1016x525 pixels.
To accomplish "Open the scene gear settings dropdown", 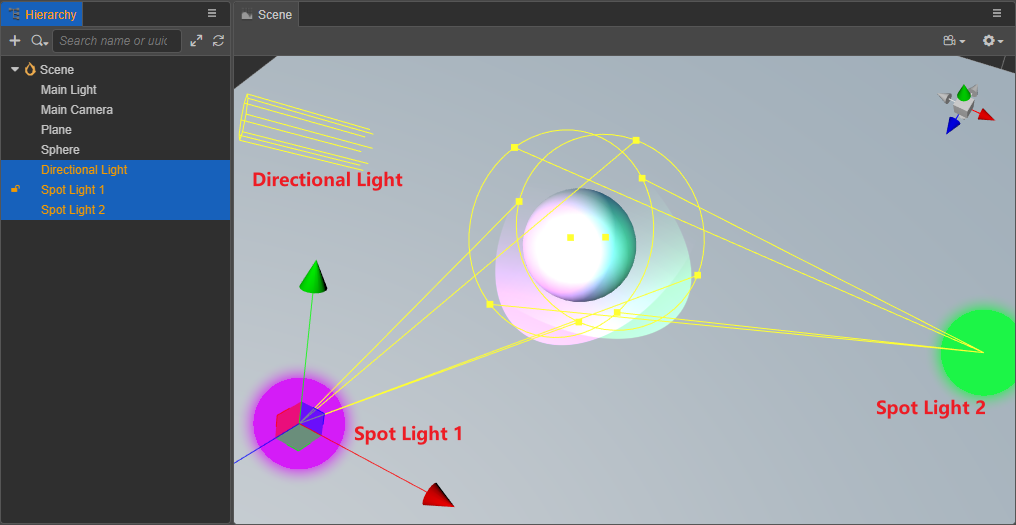I will tap(993, 41).
